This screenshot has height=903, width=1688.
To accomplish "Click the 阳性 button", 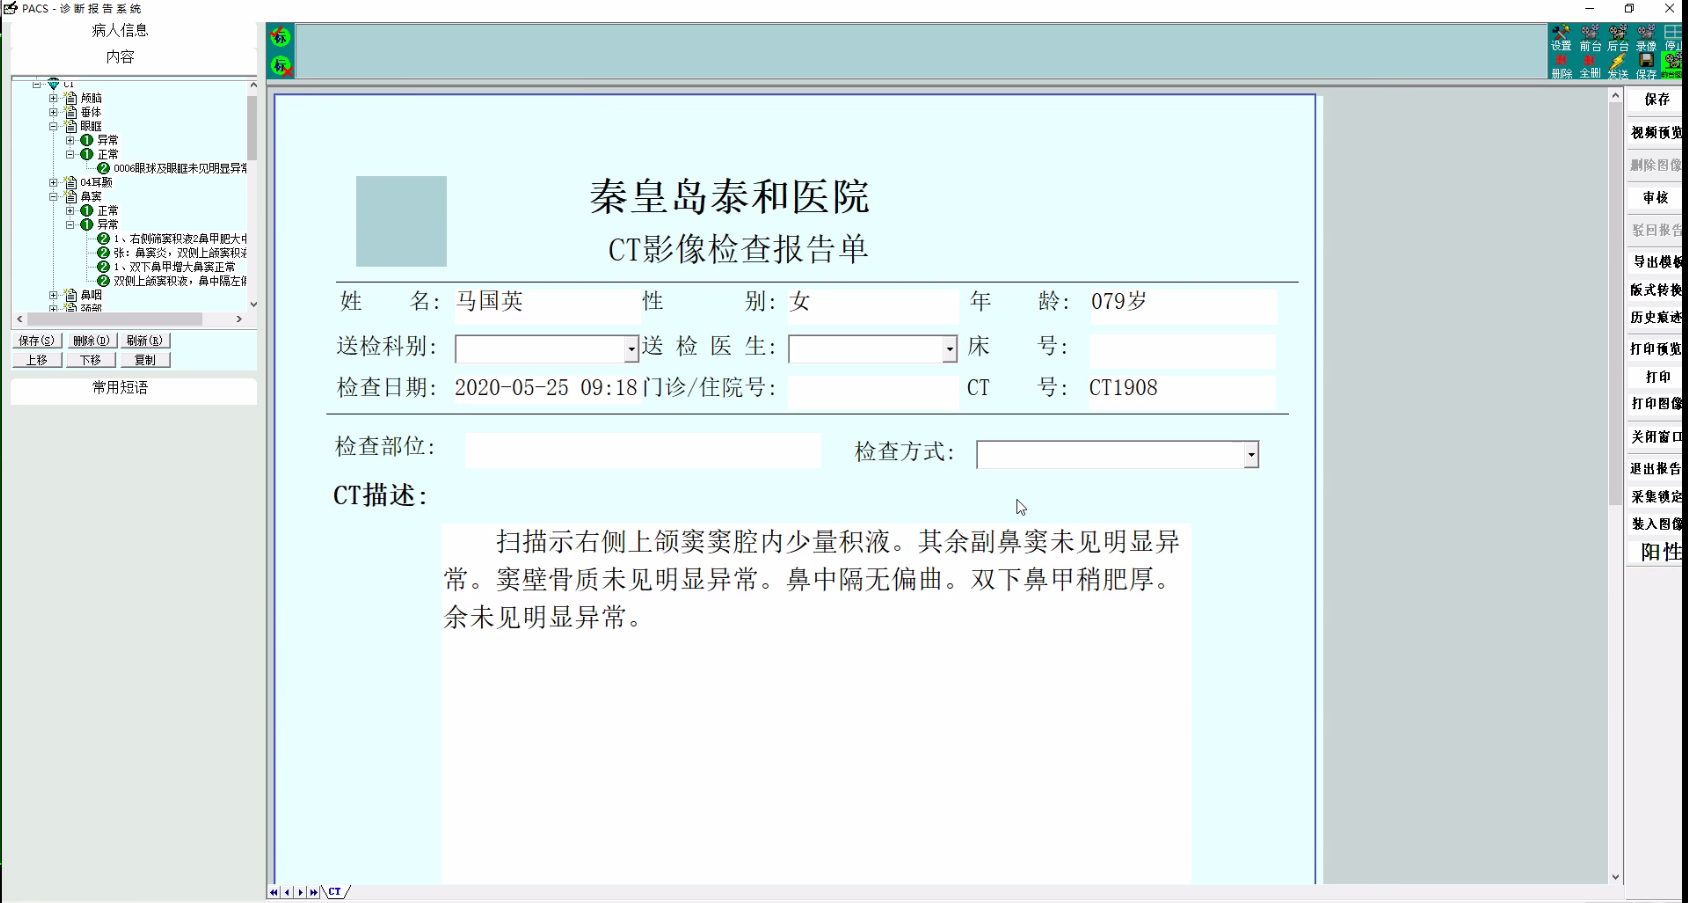I will (1656, 552).
